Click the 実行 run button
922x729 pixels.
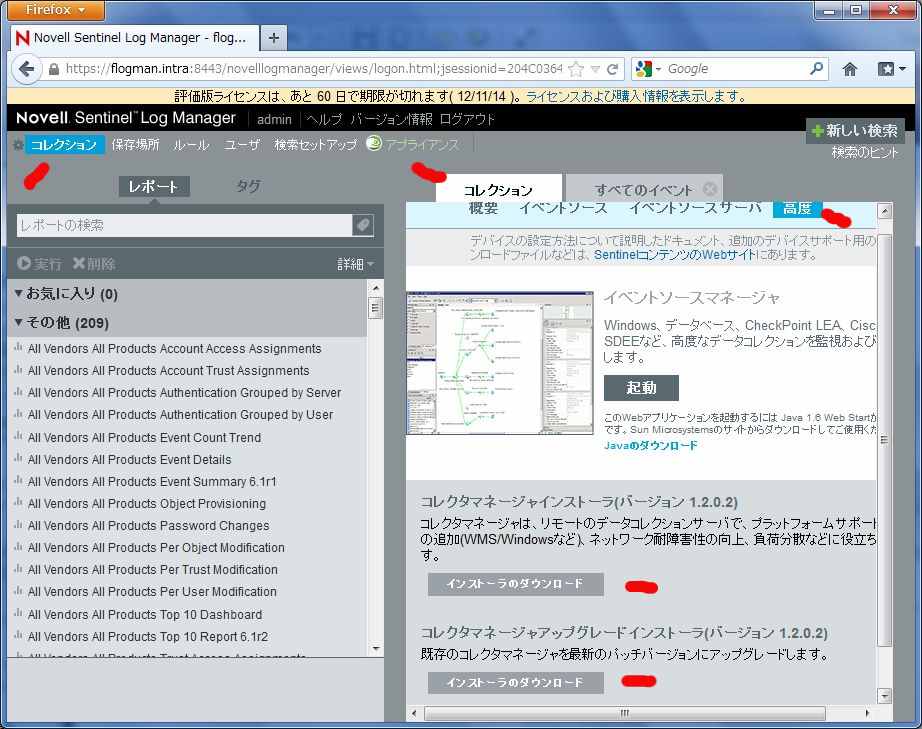click(39, 264)
